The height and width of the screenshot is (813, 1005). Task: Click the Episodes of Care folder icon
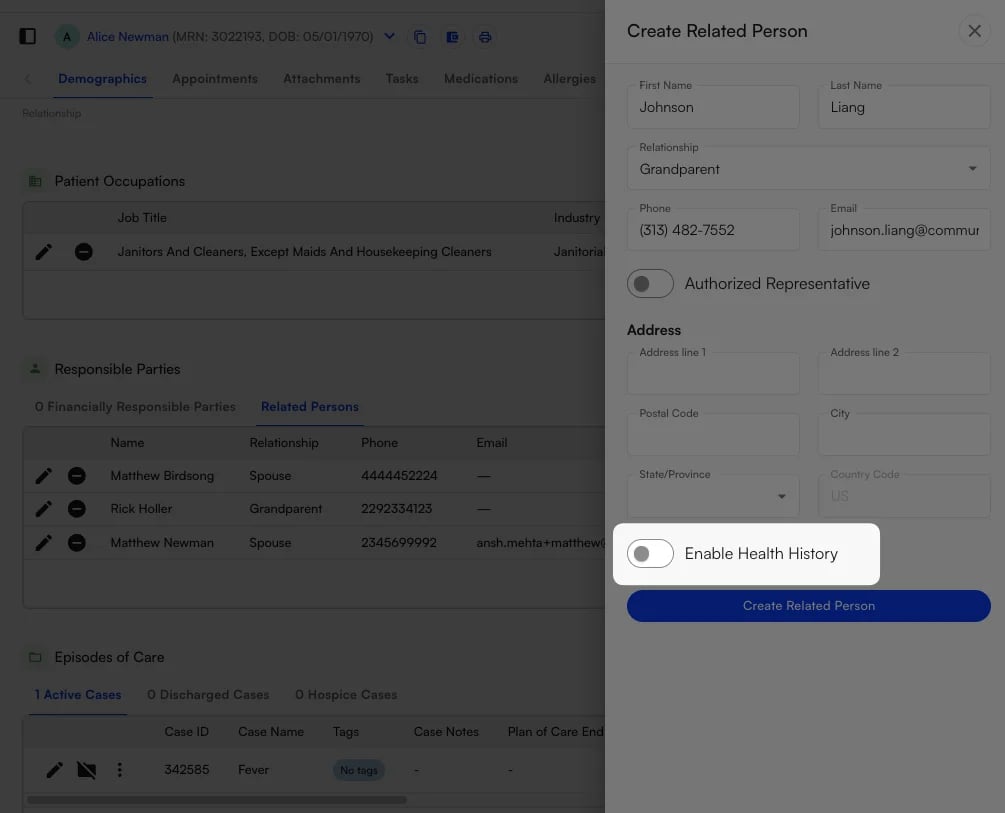pos(35,657)
